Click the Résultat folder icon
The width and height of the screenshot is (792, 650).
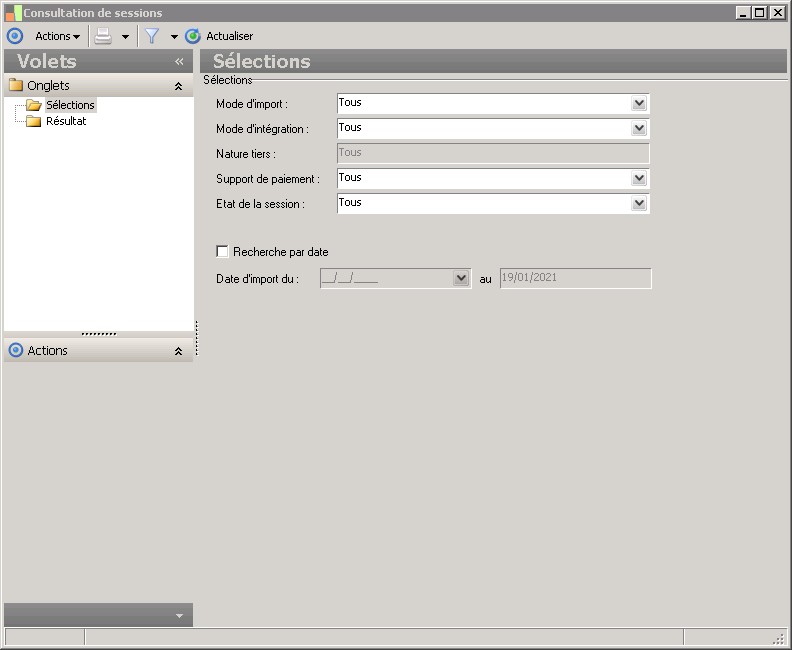[x=33, y=121]
